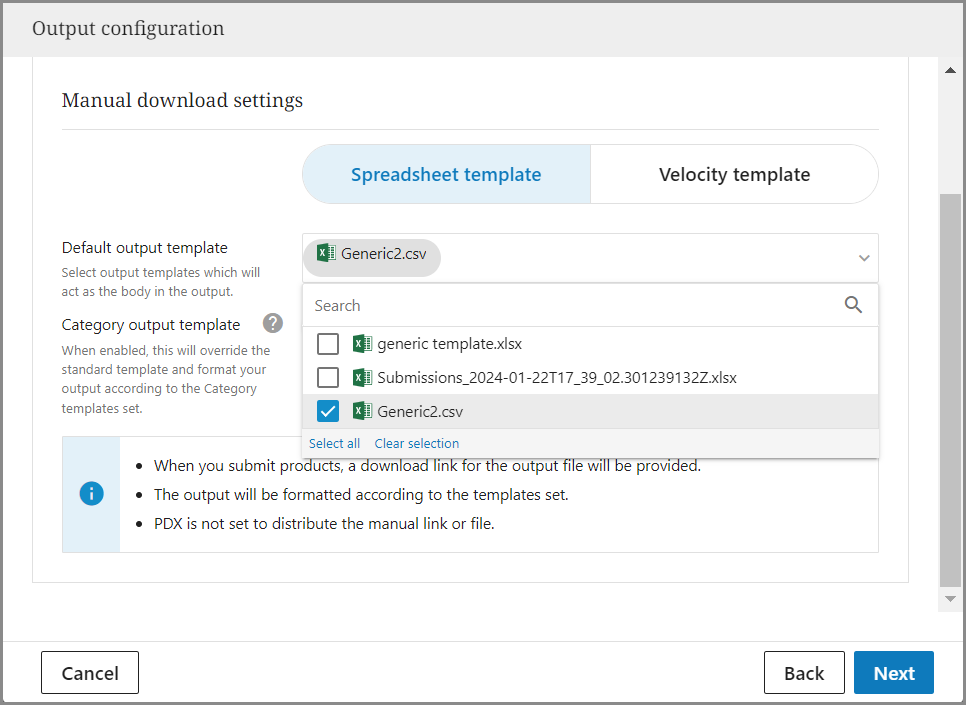The width and height of the screenshot is (966, 705).
Task: Switch to Velocity template tab
Action: [x=734, y=175]
